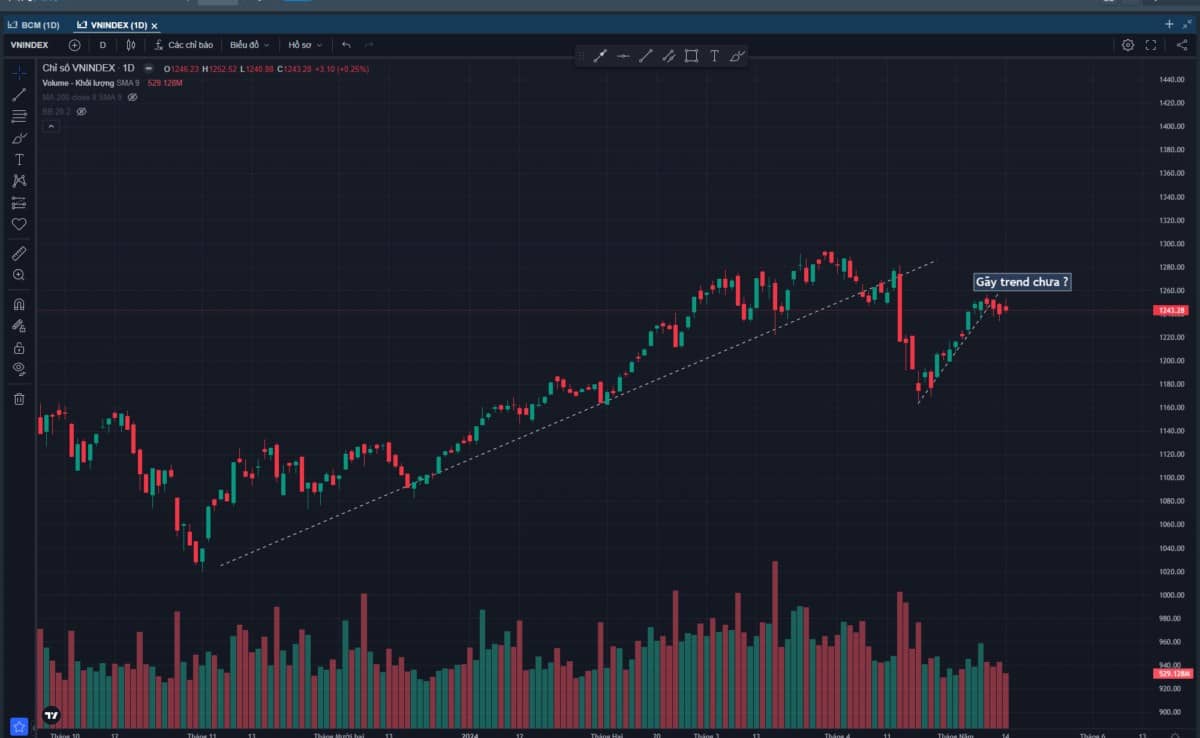Toggle magnet mode in left sidebar
This screenshot has height=738, width=1200.
tap(18, 305)
